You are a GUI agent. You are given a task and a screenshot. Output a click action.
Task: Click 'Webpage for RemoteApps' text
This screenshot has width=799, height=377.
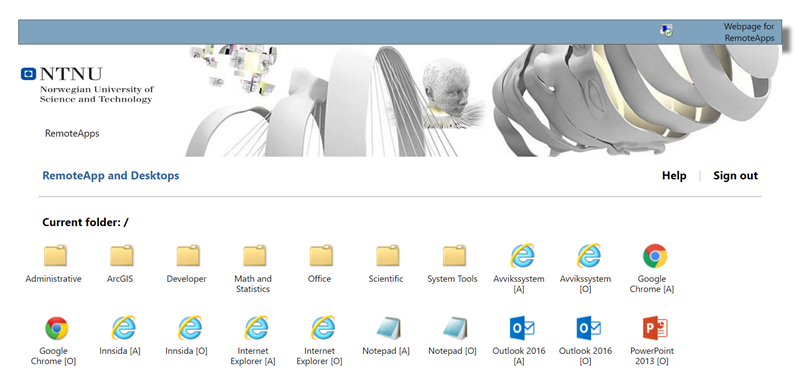[749, 32]
